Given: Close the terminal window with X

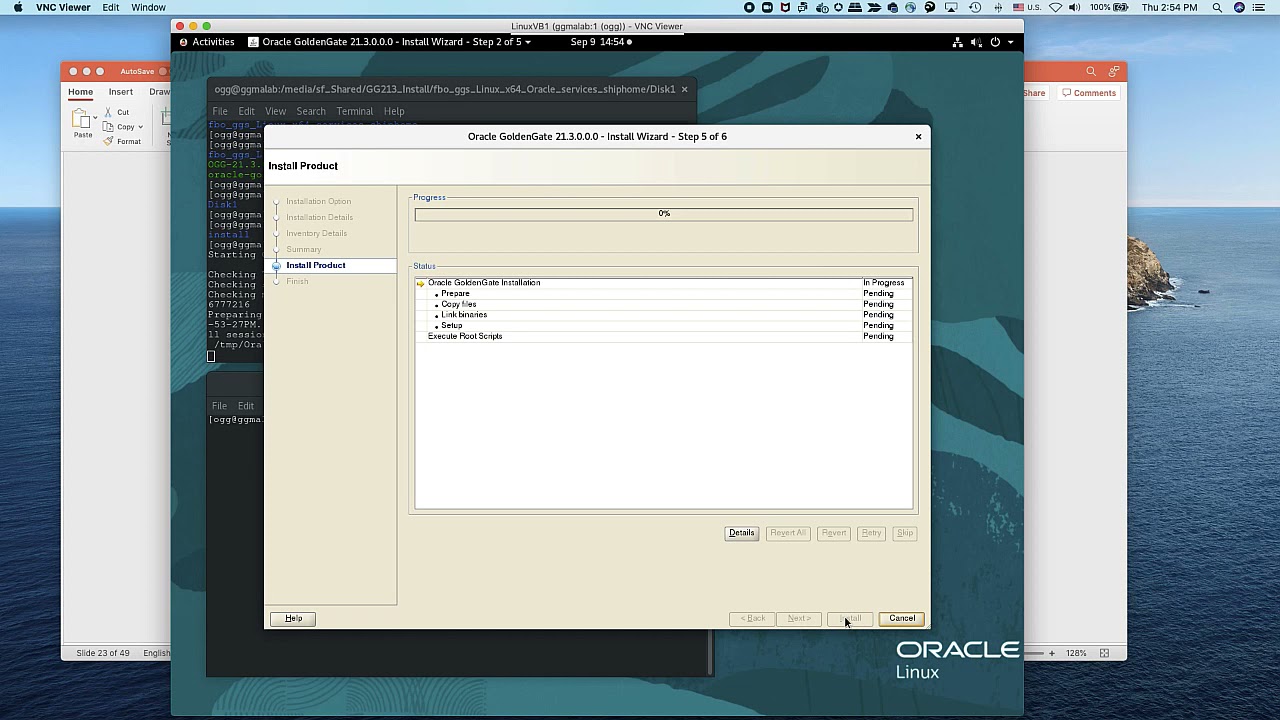Looking at the screenshot, I should (x=684, y=89).
